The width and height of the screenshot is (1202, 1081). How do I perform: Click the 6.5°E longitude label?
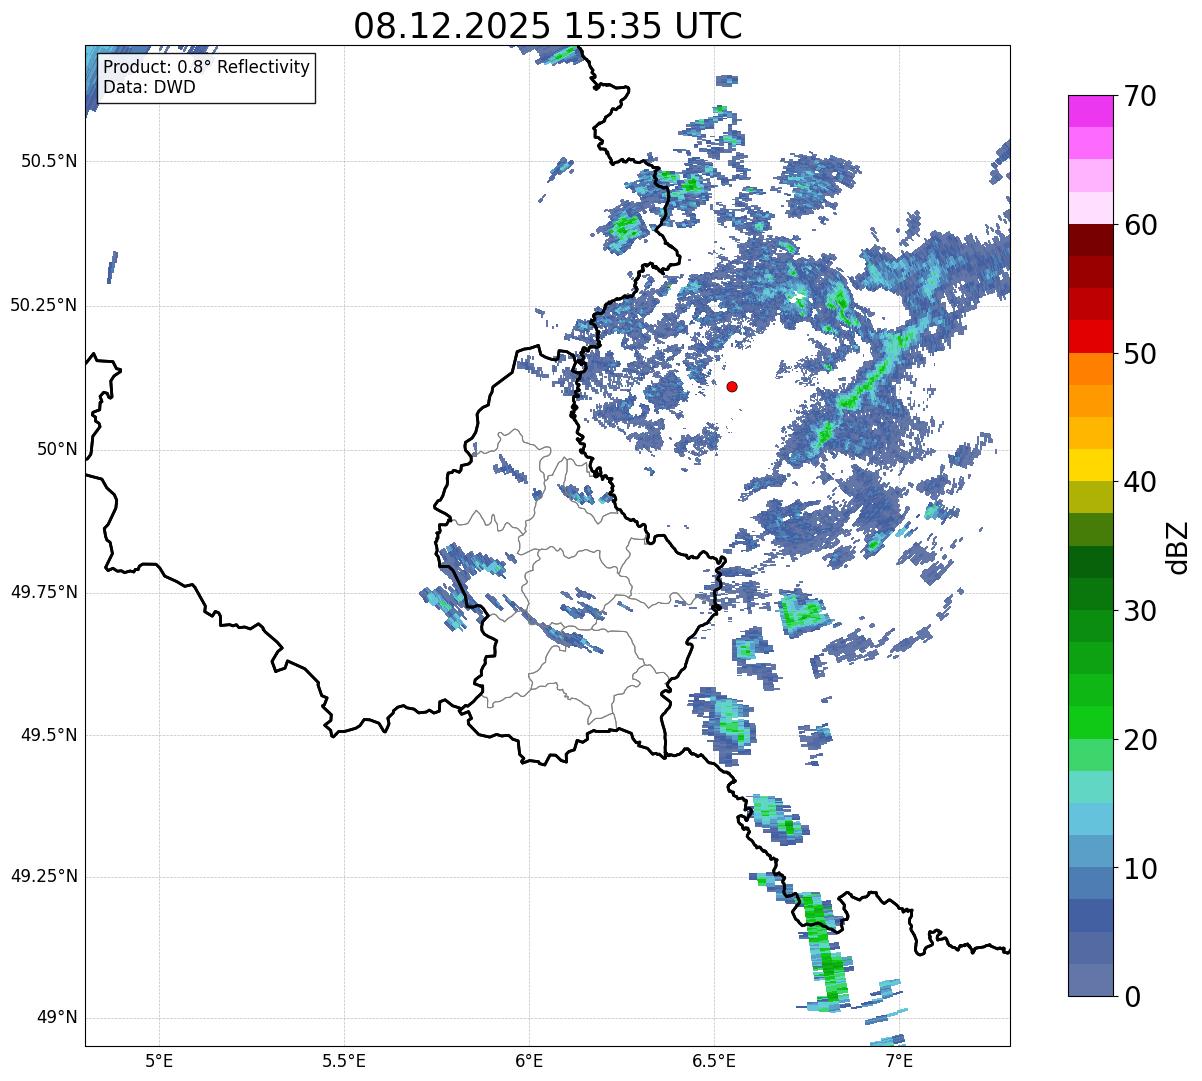714,1061
